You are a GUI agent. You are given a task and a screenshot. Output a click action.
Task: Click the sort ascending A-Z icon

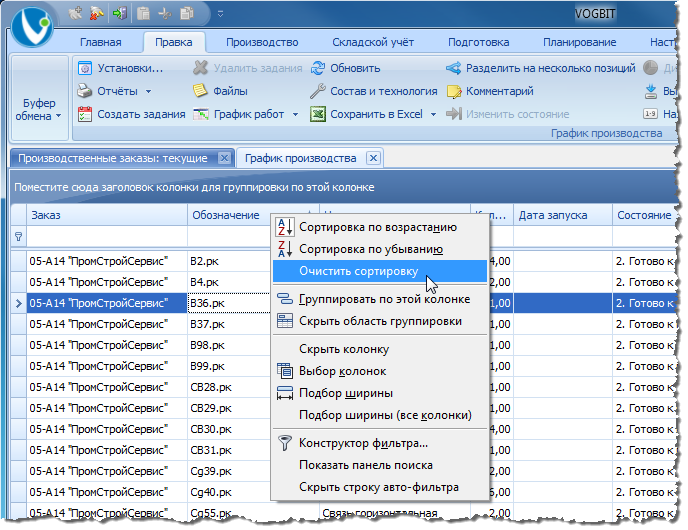coord(285,227)
